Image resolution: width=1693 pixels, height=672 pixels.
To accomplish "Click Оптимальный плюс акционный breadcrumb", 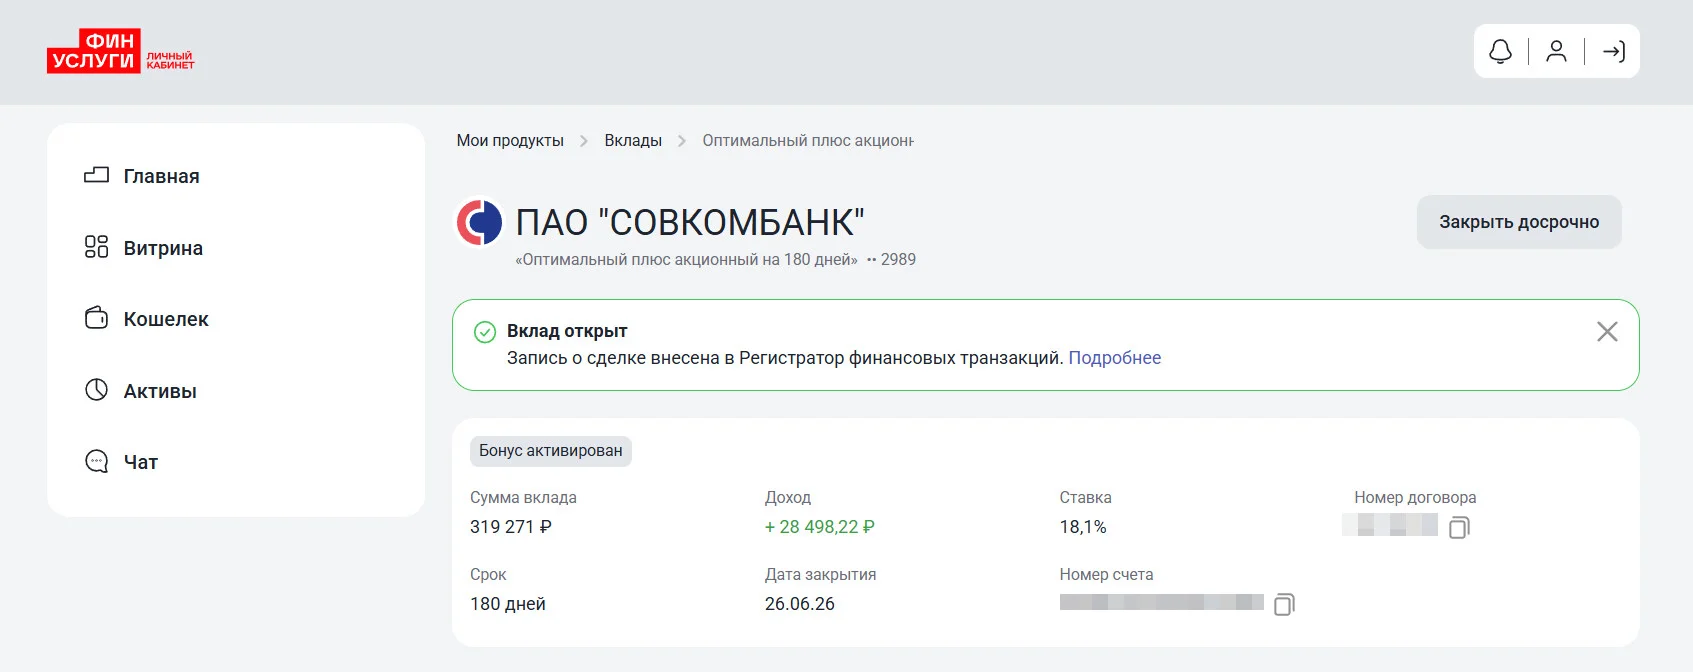I will tap(808, 141).
